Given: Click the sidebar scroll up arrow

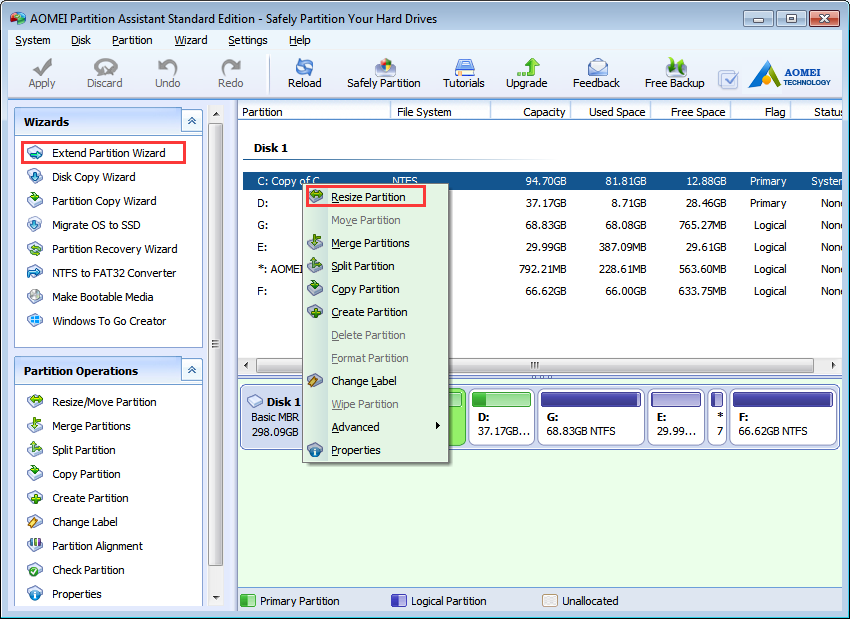Looking at the screenshot, I should pos(216,114).
